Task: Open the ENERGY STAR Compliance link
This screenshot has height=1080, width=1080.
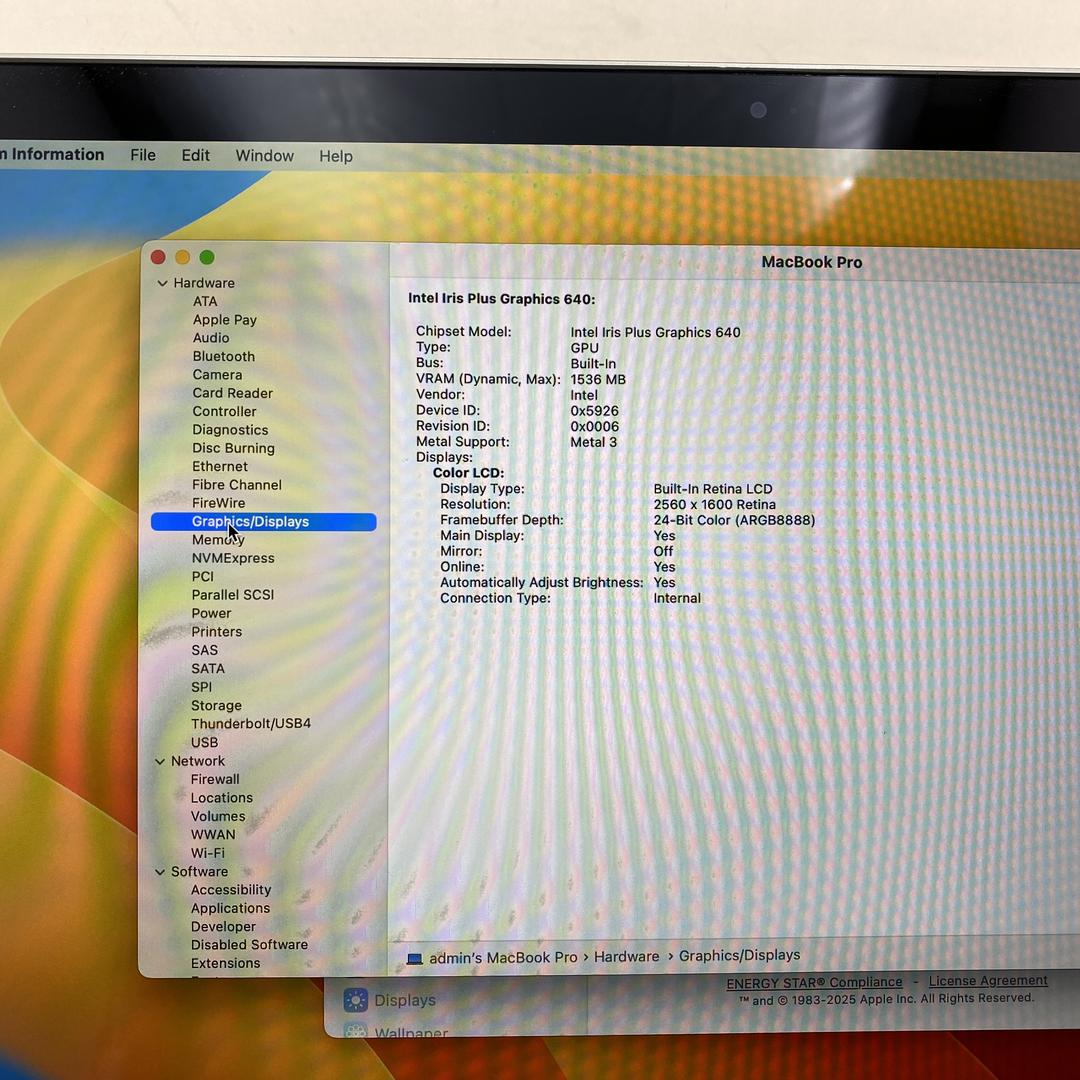Action: tap(813, 982)
